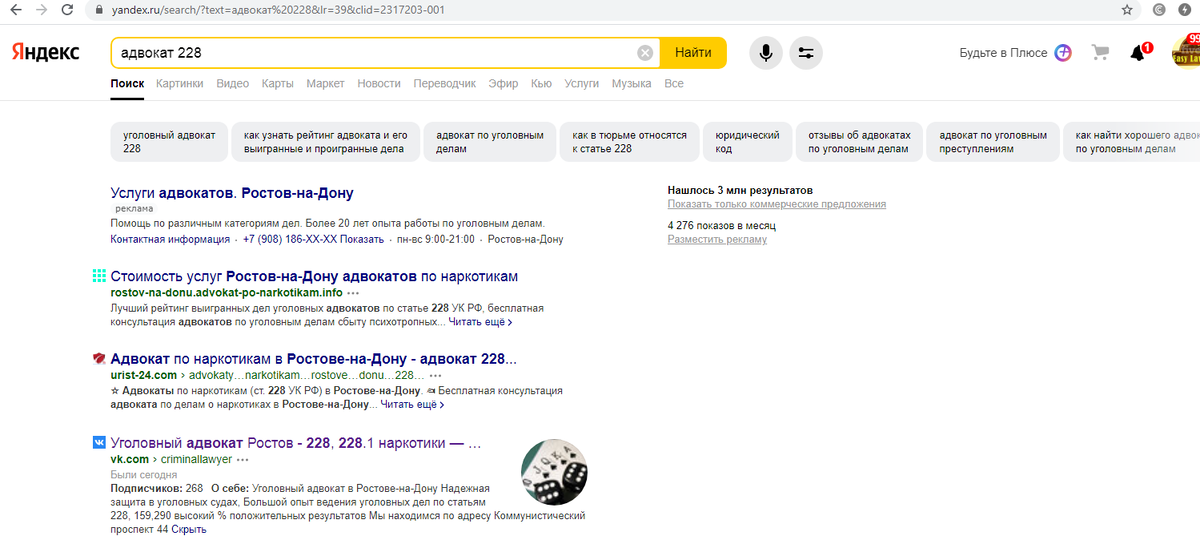This screenshot has height=536, width=1200.
Task: Click favicon of urist-24.com result
Action: [99, 358]
